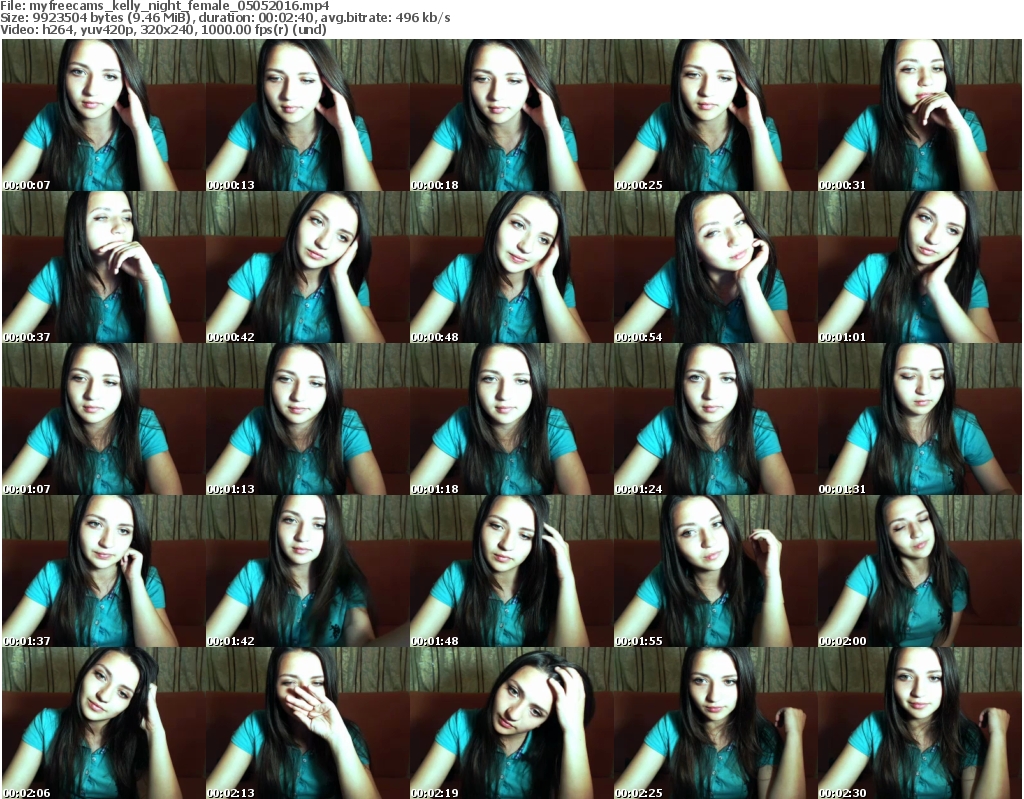Select the thumbnail stamped 00:00:07

[104, 115]
